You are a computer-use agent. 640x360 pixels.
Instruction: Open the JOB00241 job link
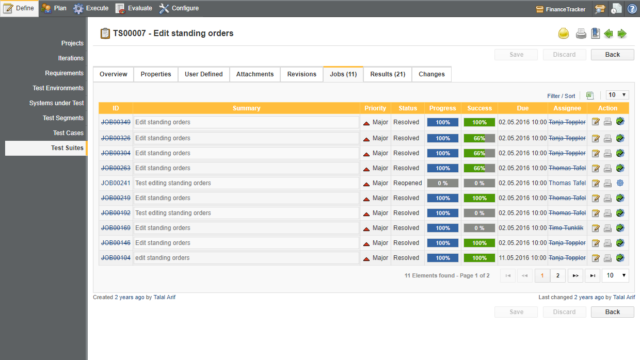(116, 183)
